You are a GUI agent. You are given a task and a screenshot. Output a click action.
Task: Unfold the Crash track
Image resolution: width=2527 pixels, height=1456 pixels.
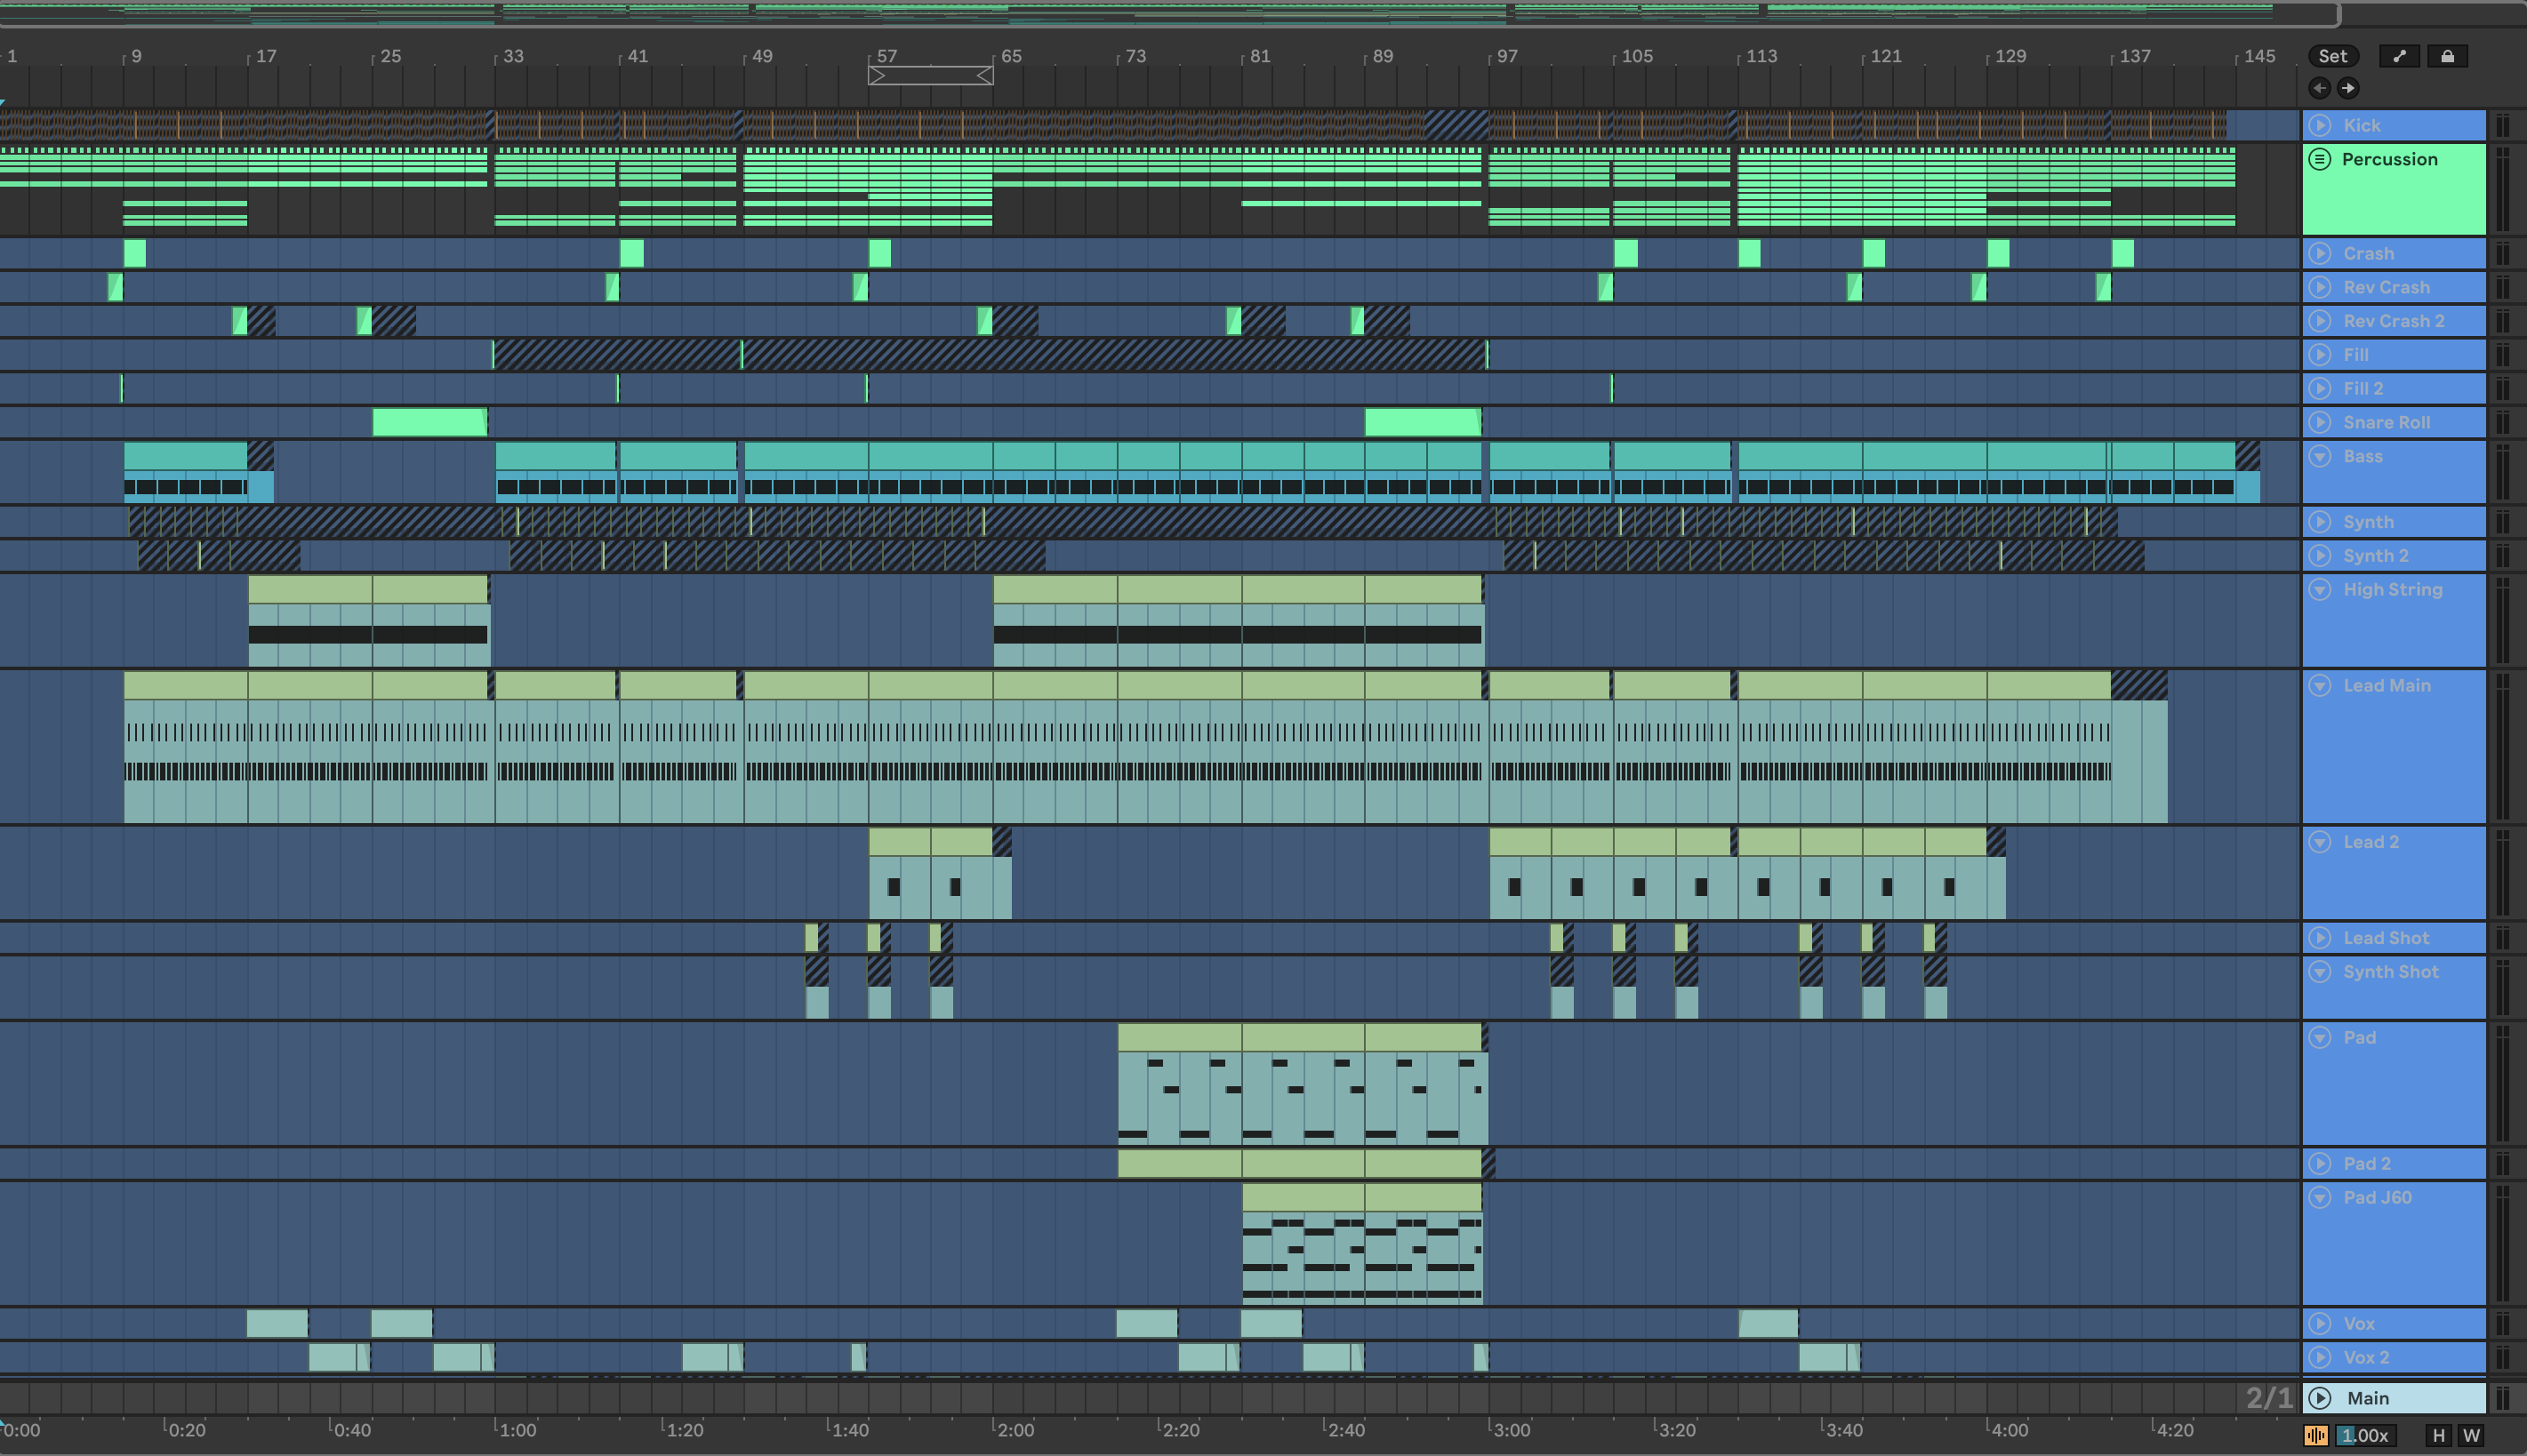coord(2320,253)
